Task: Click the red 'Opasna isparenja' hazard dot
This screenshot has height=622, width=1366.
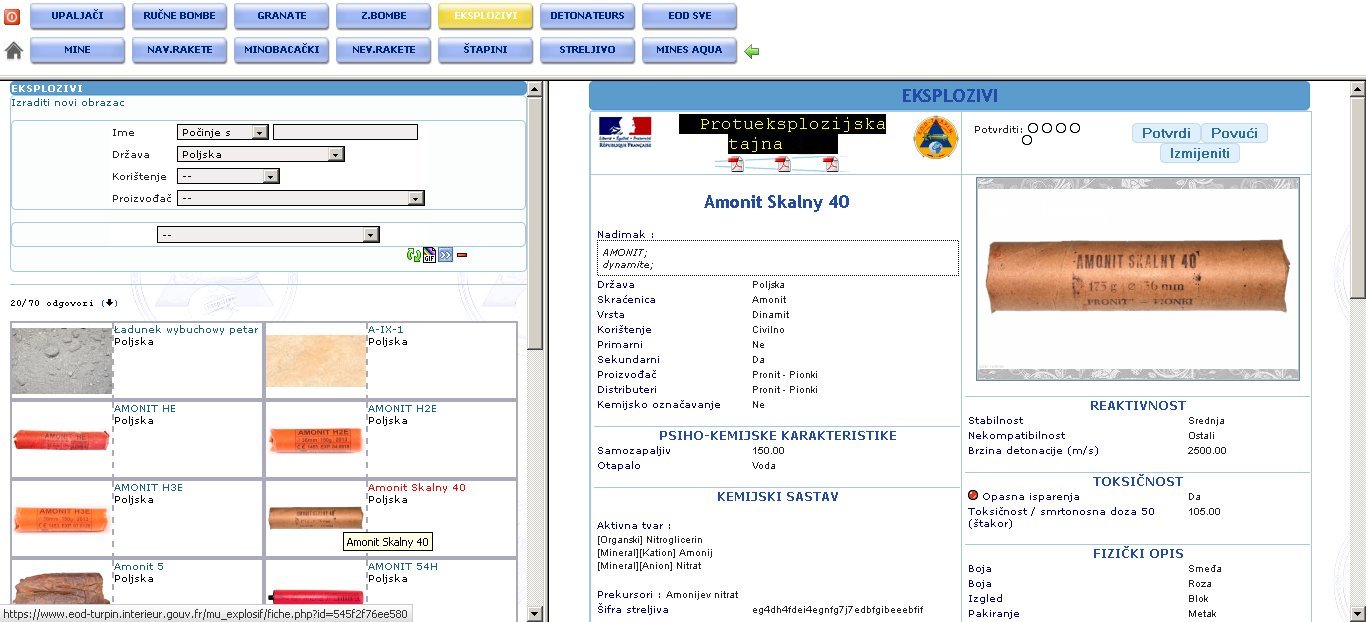Action: coord(973,495)
